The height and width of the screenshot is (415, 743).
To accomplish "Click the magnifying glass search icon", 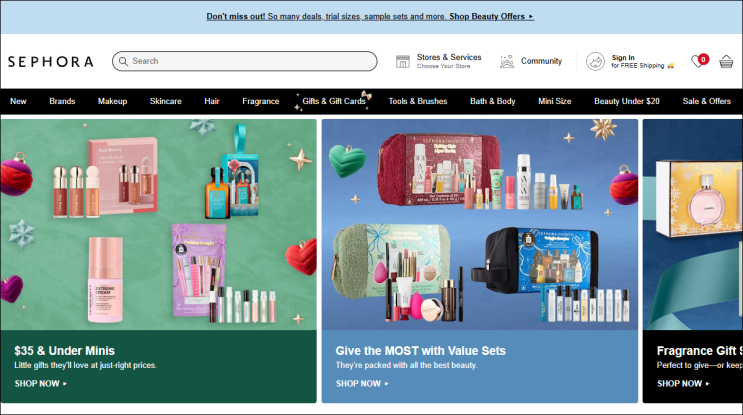I will [x=123, y=61].
